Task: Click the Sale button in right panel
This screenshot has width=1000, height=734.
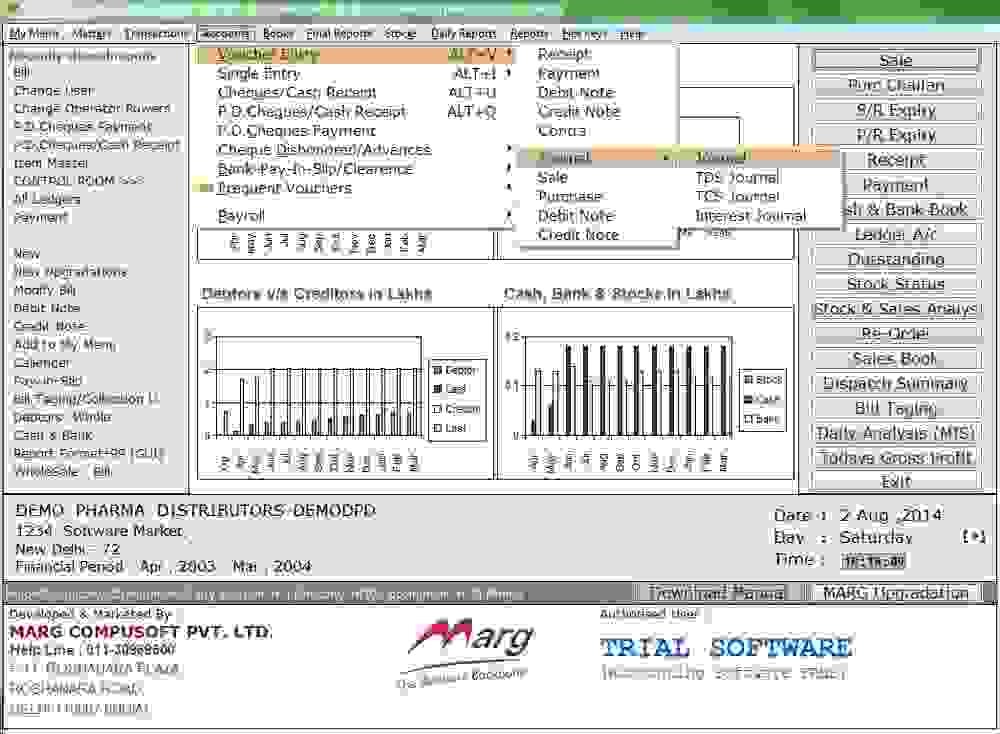Action: pos(896,61)
